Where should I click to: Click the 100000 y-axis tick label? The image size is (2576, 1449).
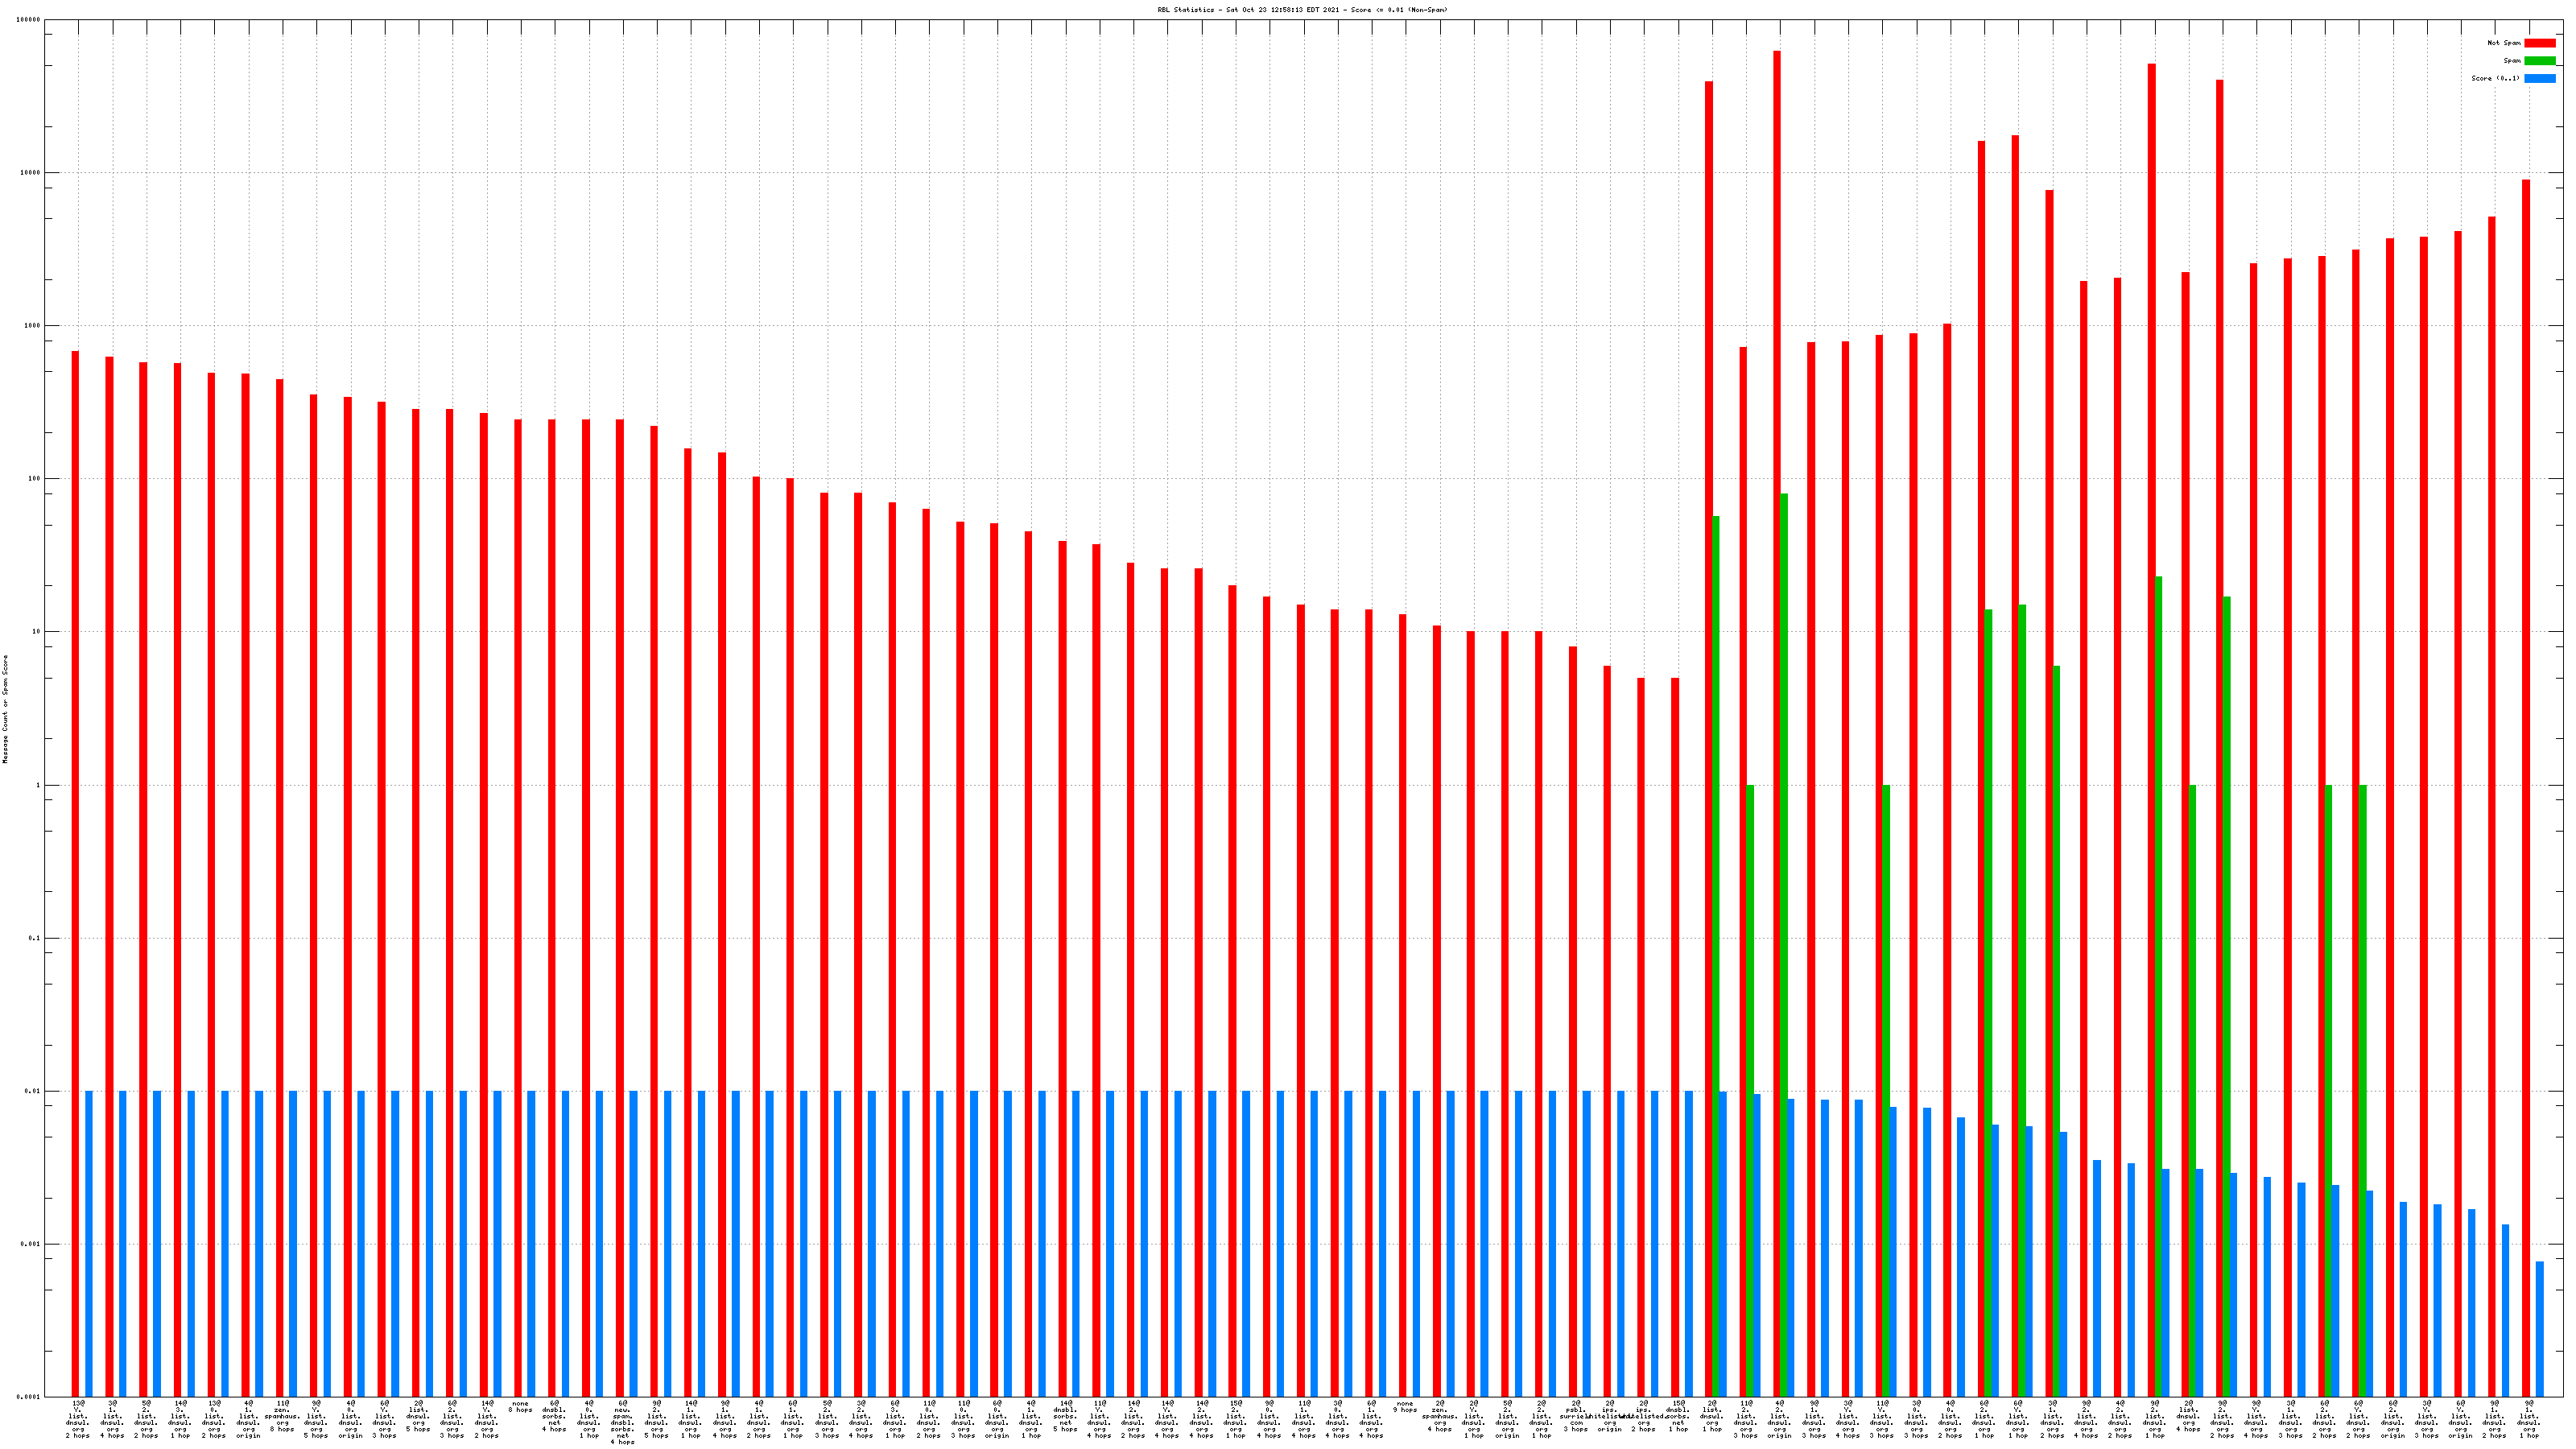(29, 20)
